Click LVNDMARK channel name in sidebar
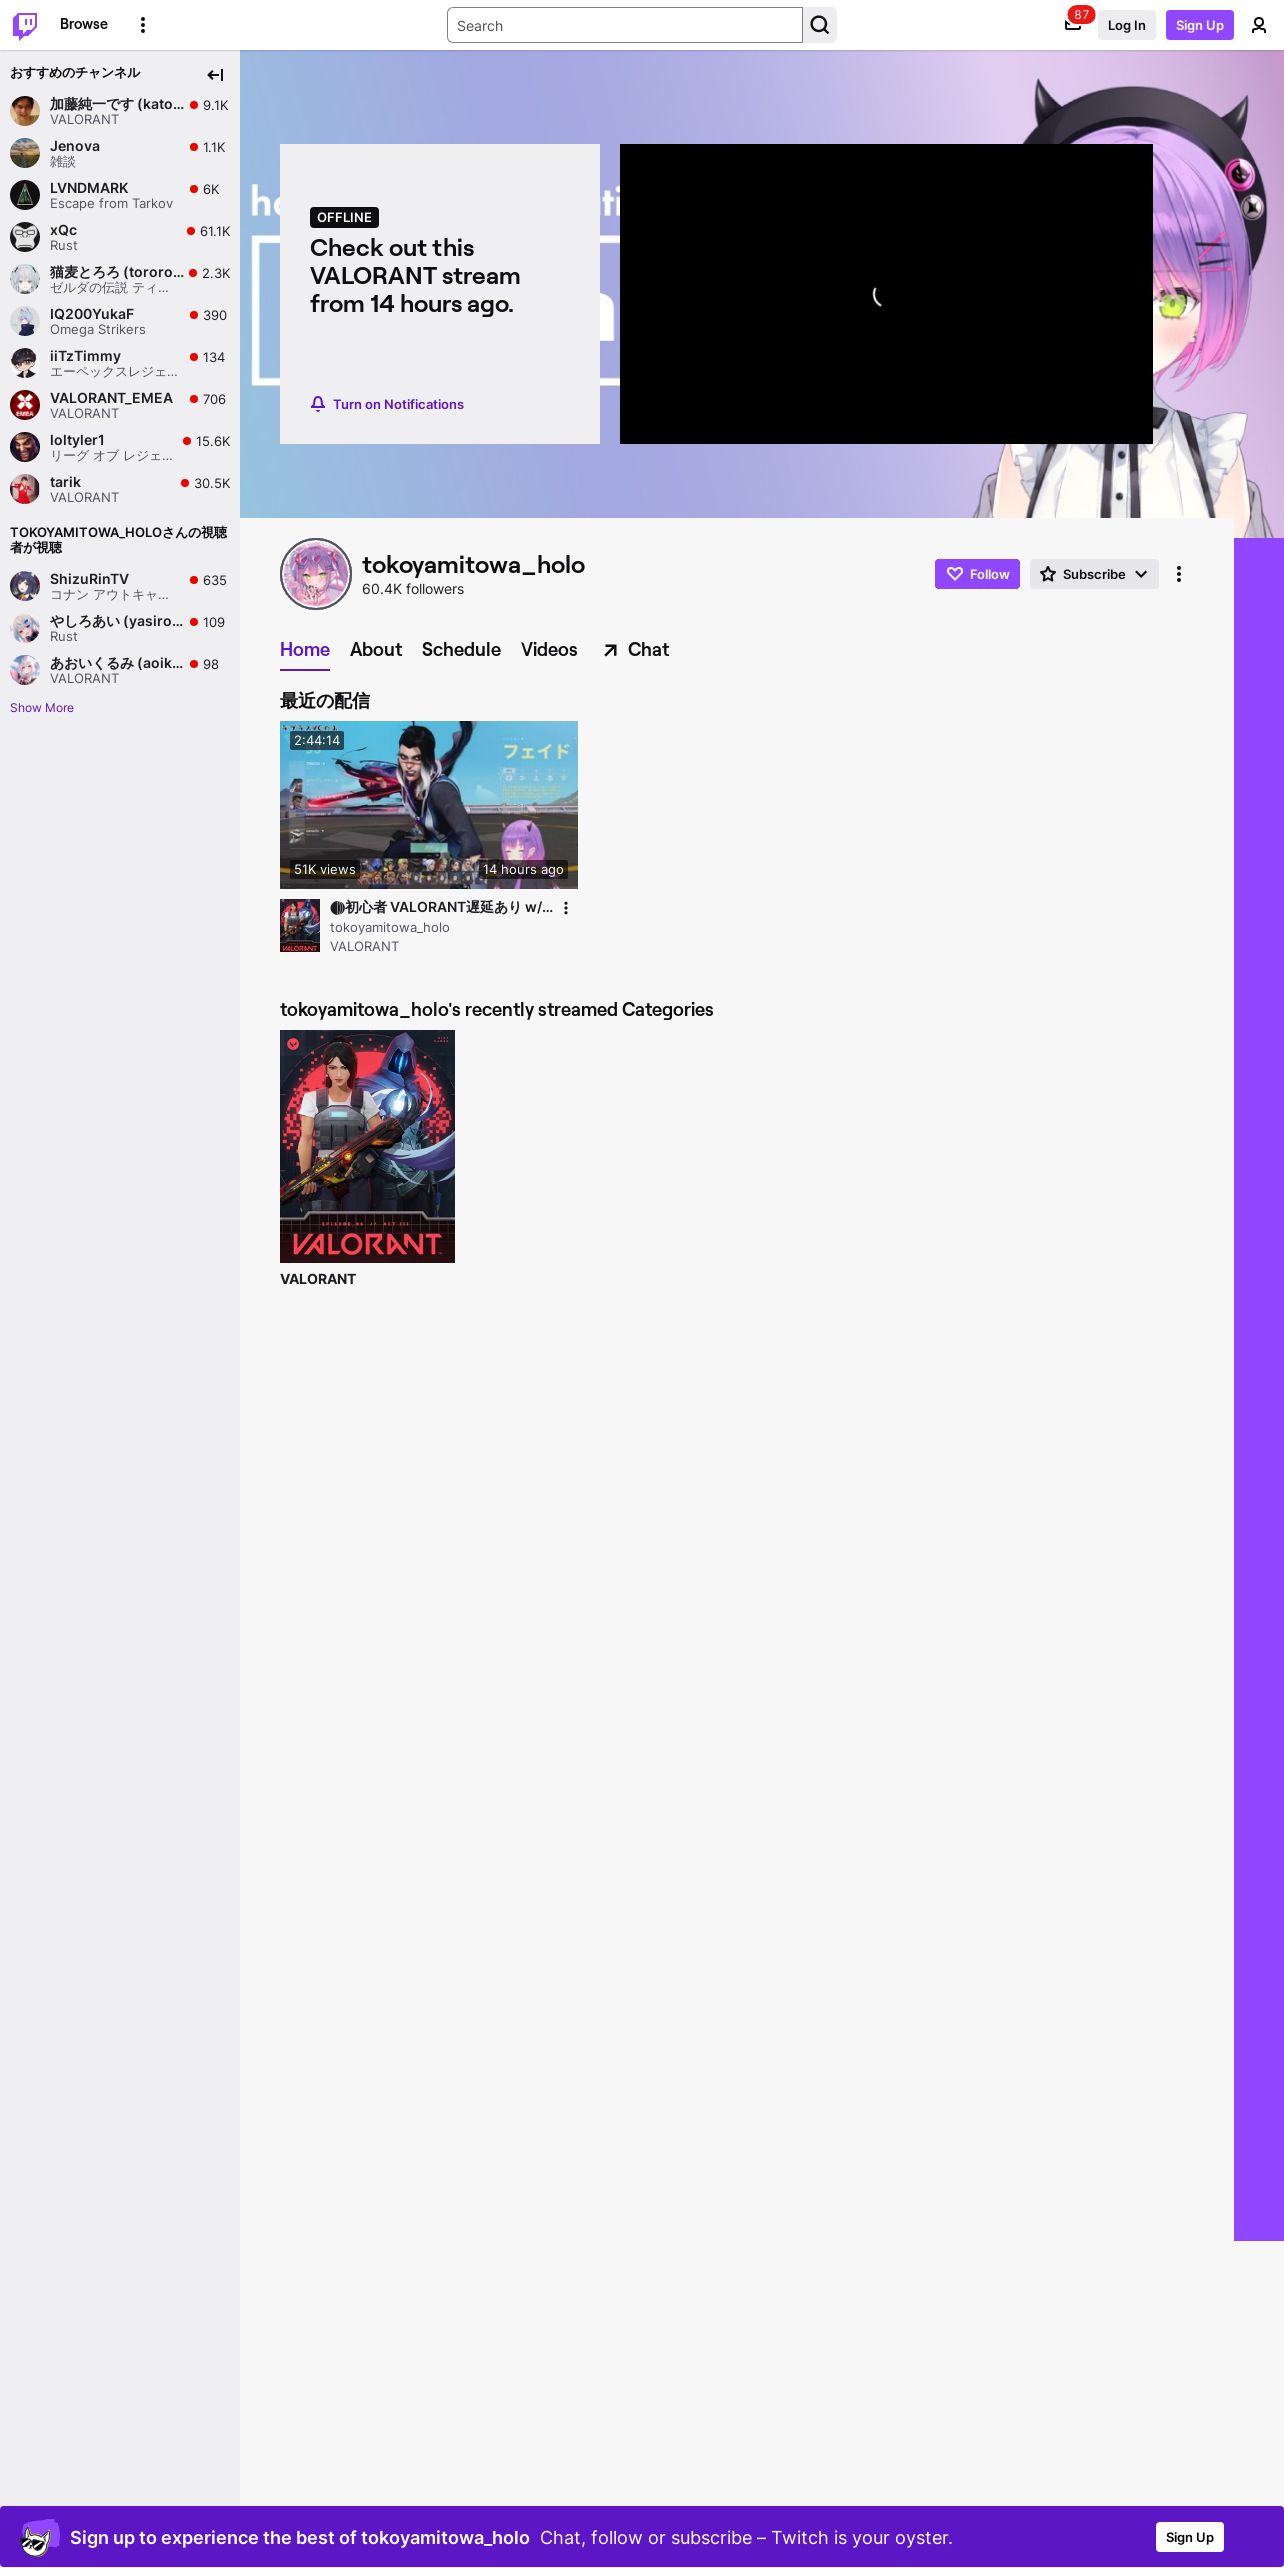 (89, 188)
